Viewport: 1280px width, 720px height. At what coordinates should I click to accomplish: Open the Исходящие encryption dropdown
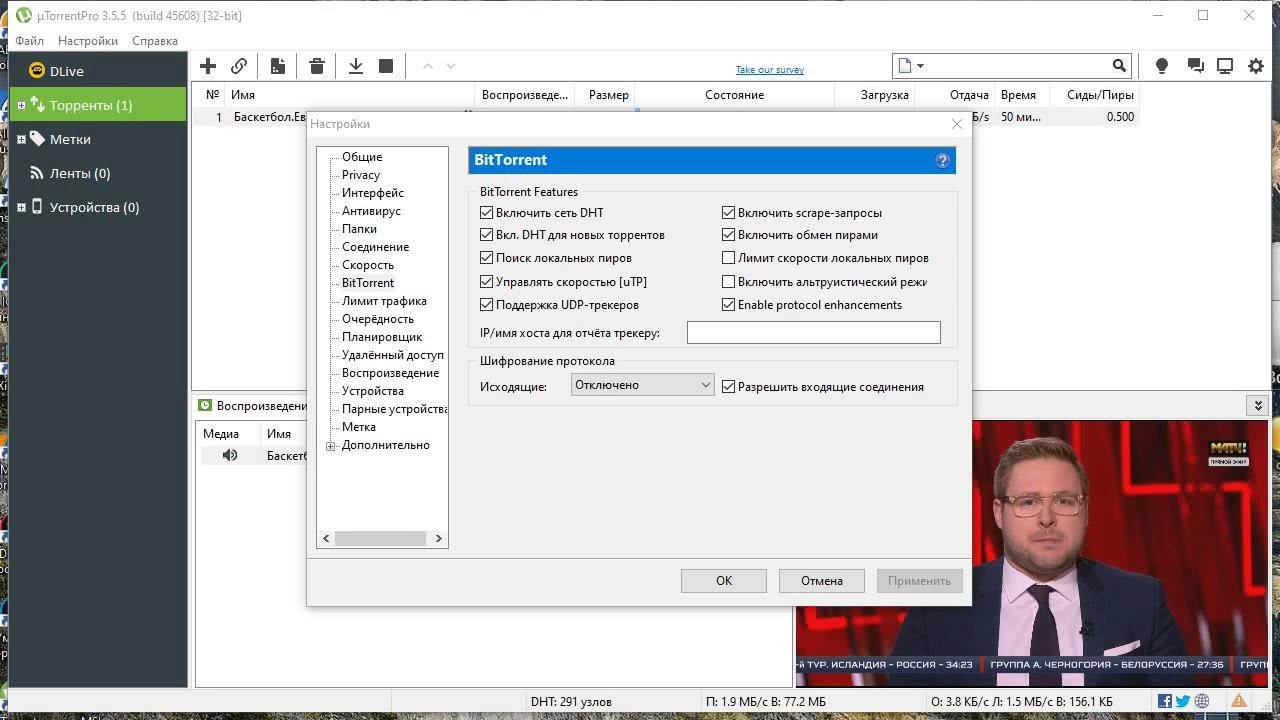coord(642,385)
